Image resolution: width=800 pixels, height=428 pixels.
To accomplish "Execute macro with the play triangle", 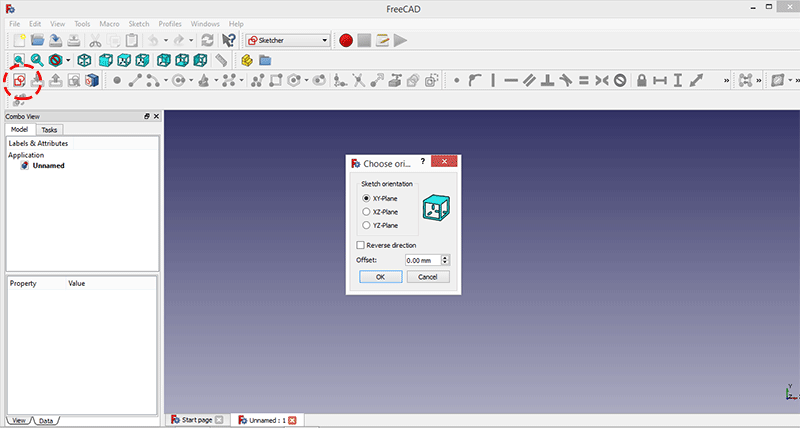I will click(401, 40).
